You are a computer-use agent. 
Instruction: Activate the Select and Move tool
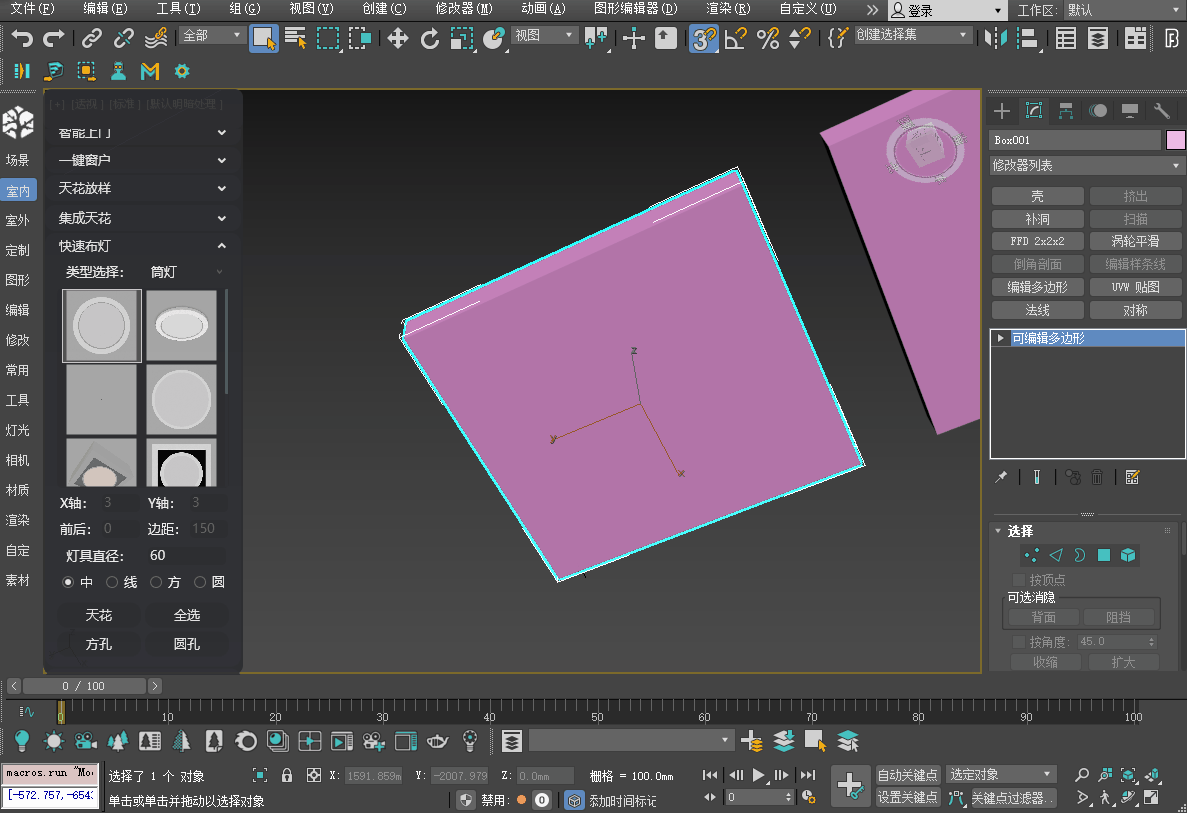tap(397, 37)
